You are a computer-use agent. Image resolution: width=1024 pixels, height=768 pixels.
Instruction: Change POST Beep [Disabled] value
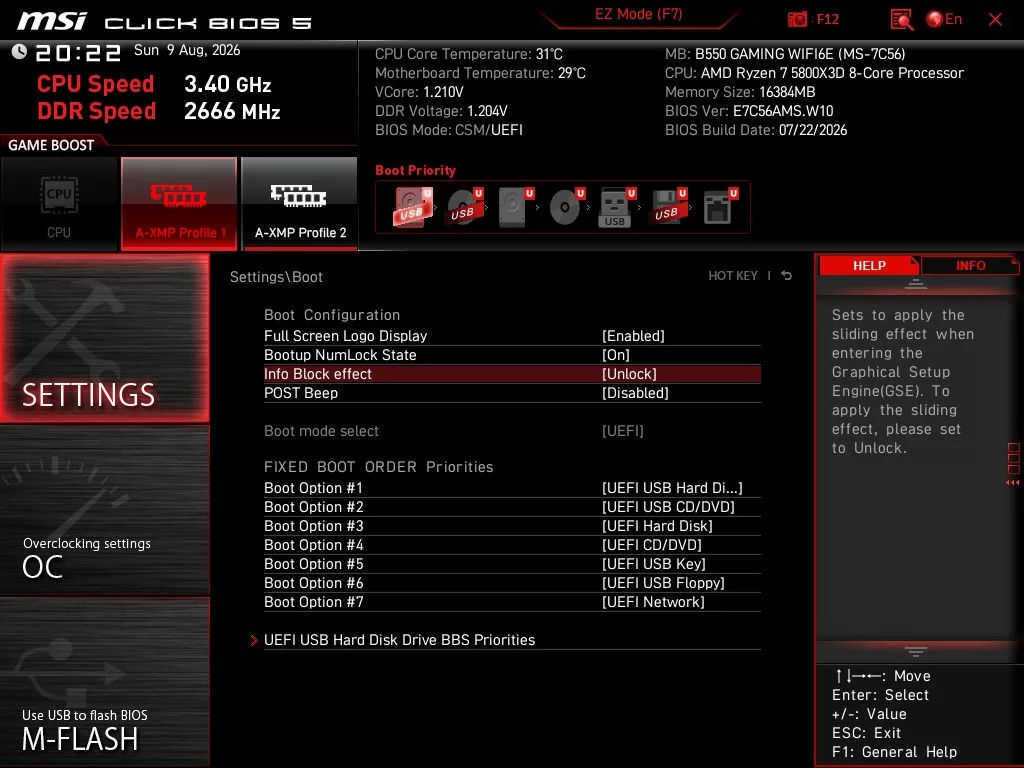tap(635, 392)
